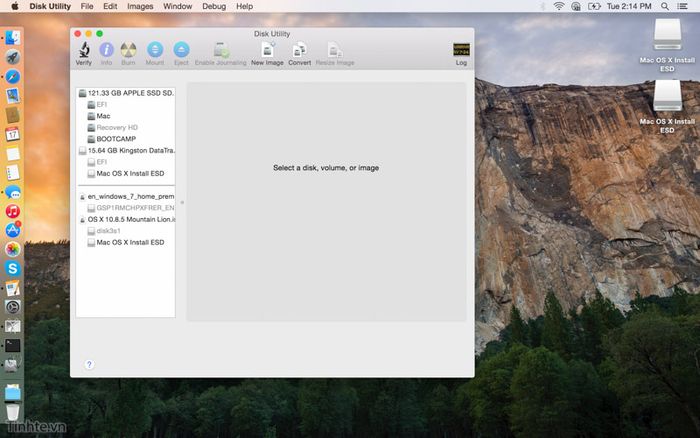The width and height of the screenshot is (700, 438).
Task: Open Spotlight search icon
Action: tap(665, 6)
